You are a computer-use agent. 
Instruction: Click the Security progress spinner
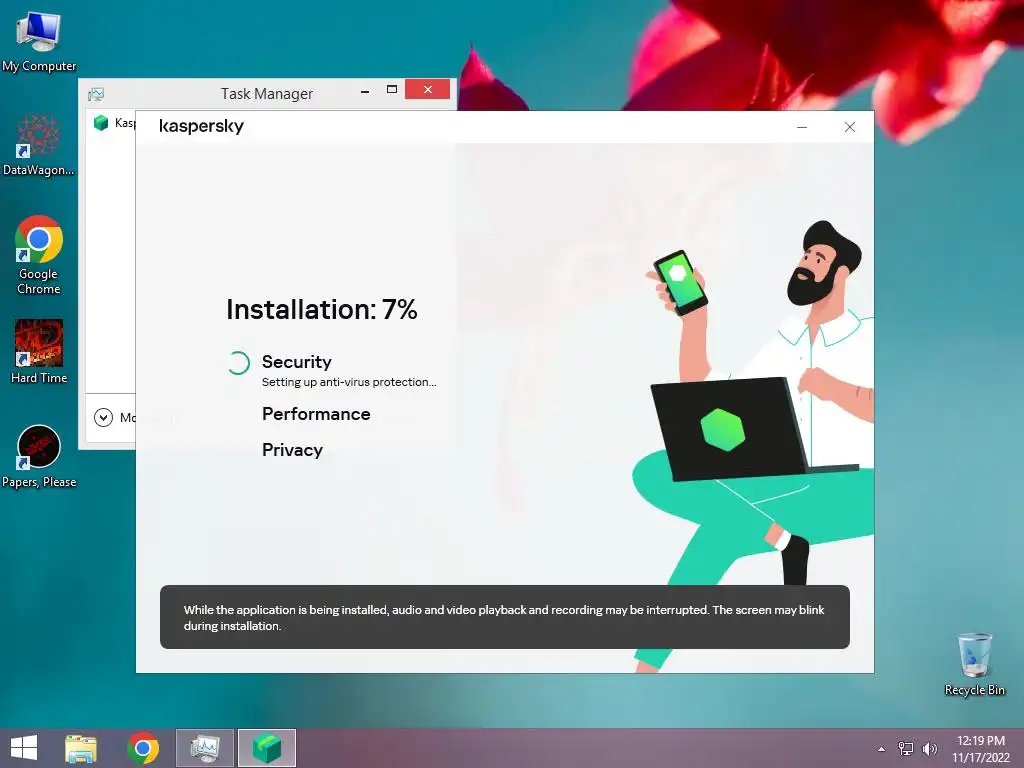238,363
